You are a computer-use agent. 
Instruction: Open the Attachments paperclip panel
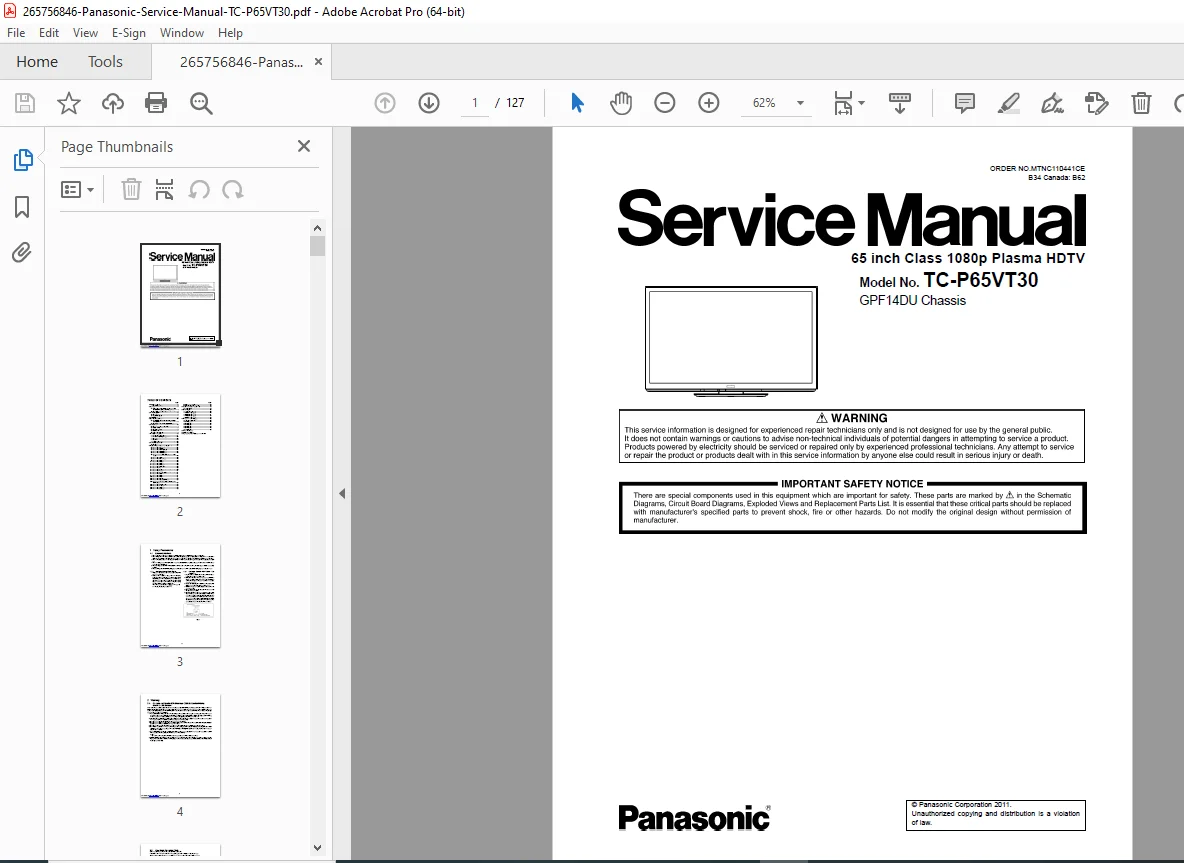[x=22, y=252]
